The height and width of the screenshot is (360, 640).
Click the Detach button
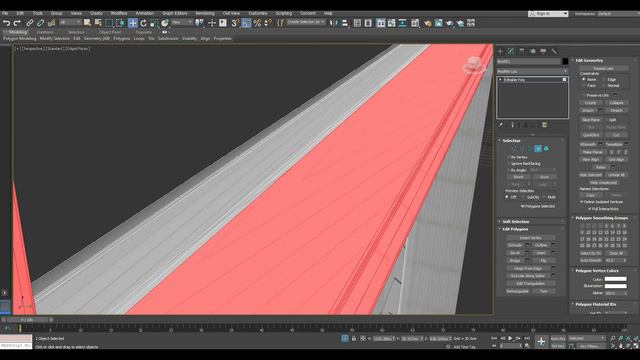(x=616, y=111)
